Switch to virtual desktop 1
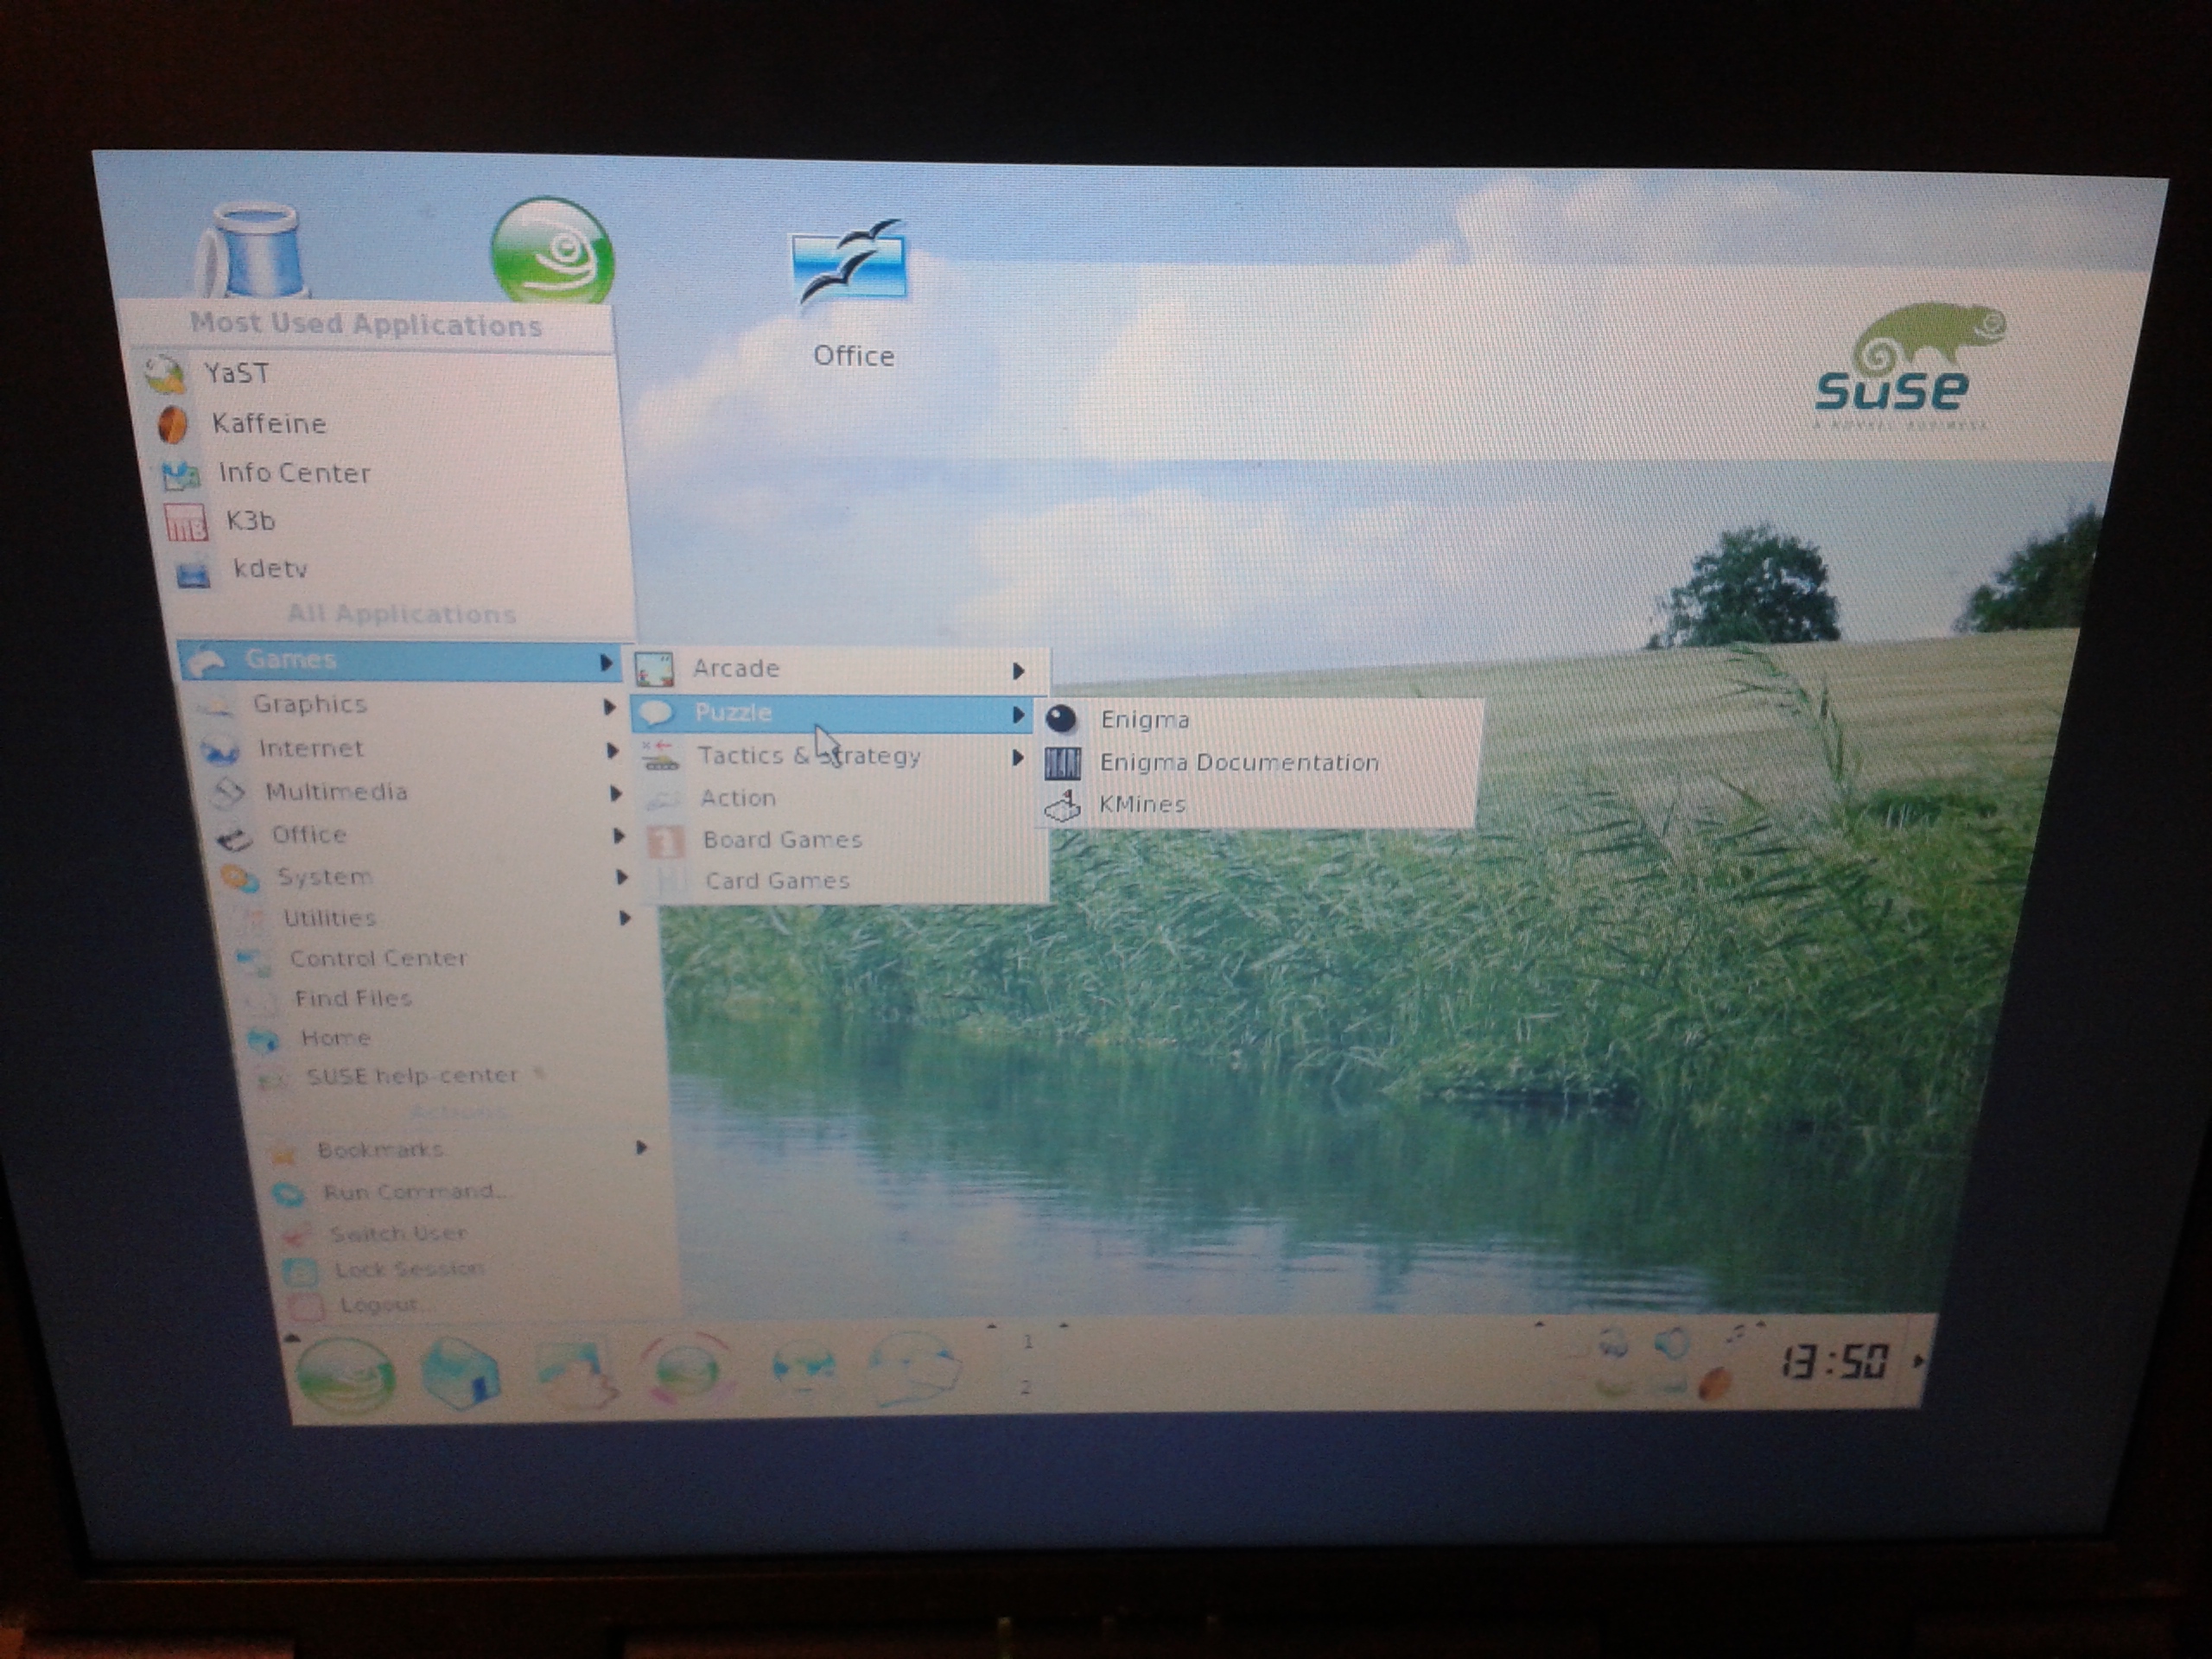2212x1659 pixels. (x=1028, y=1343)
